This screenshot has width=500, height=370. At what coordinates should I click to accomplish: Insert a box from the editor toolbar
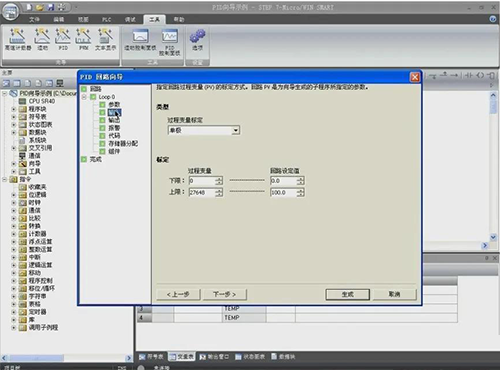tap(491, 75)
